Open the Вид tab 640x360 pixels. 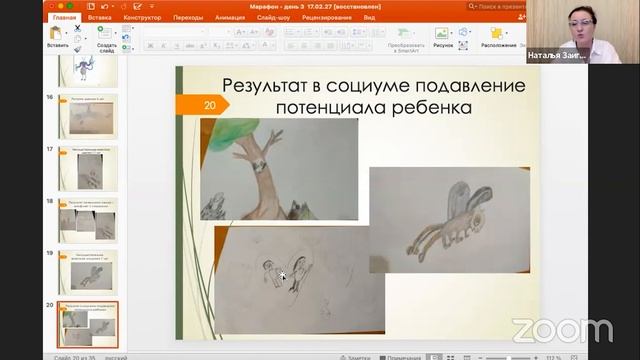click(x=369, y=18)
